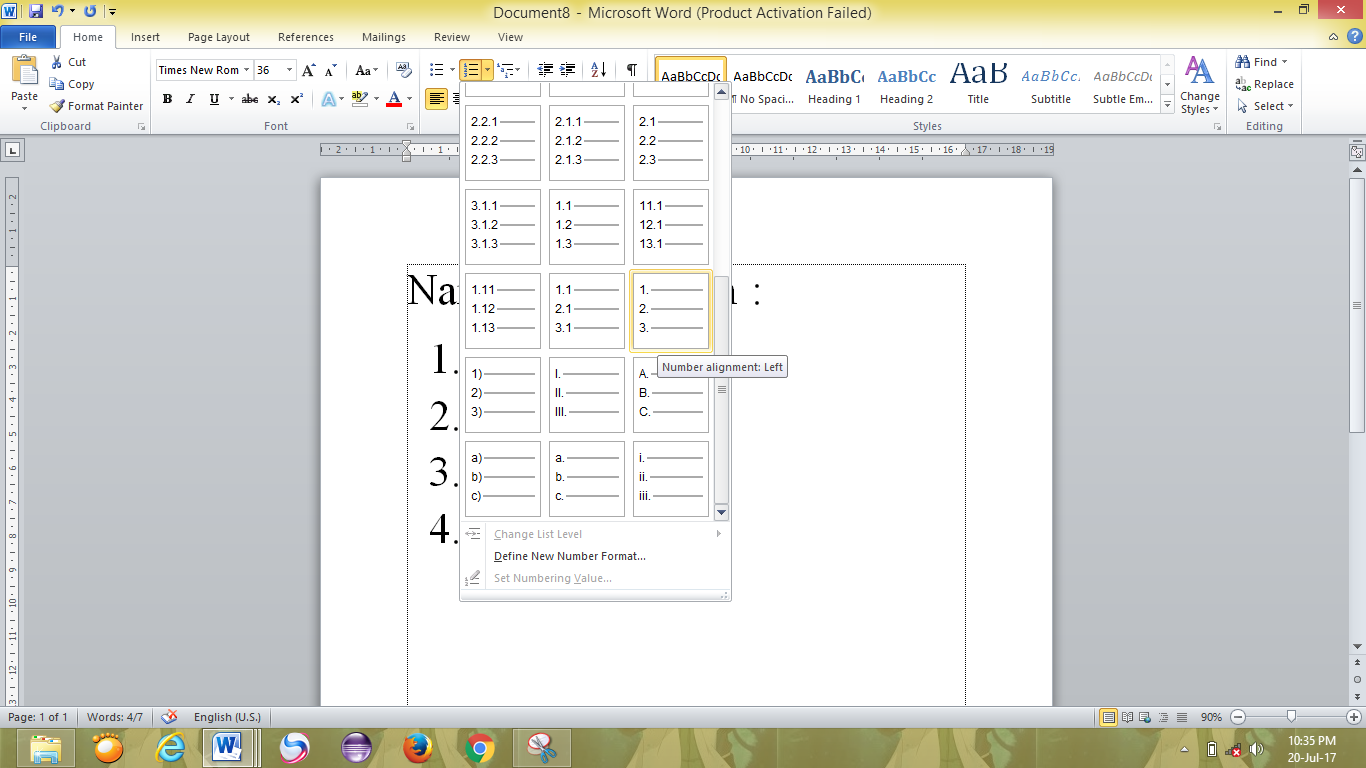Open the File menu
This screenshot has height=768, width=1366.
tap(28, 36)
